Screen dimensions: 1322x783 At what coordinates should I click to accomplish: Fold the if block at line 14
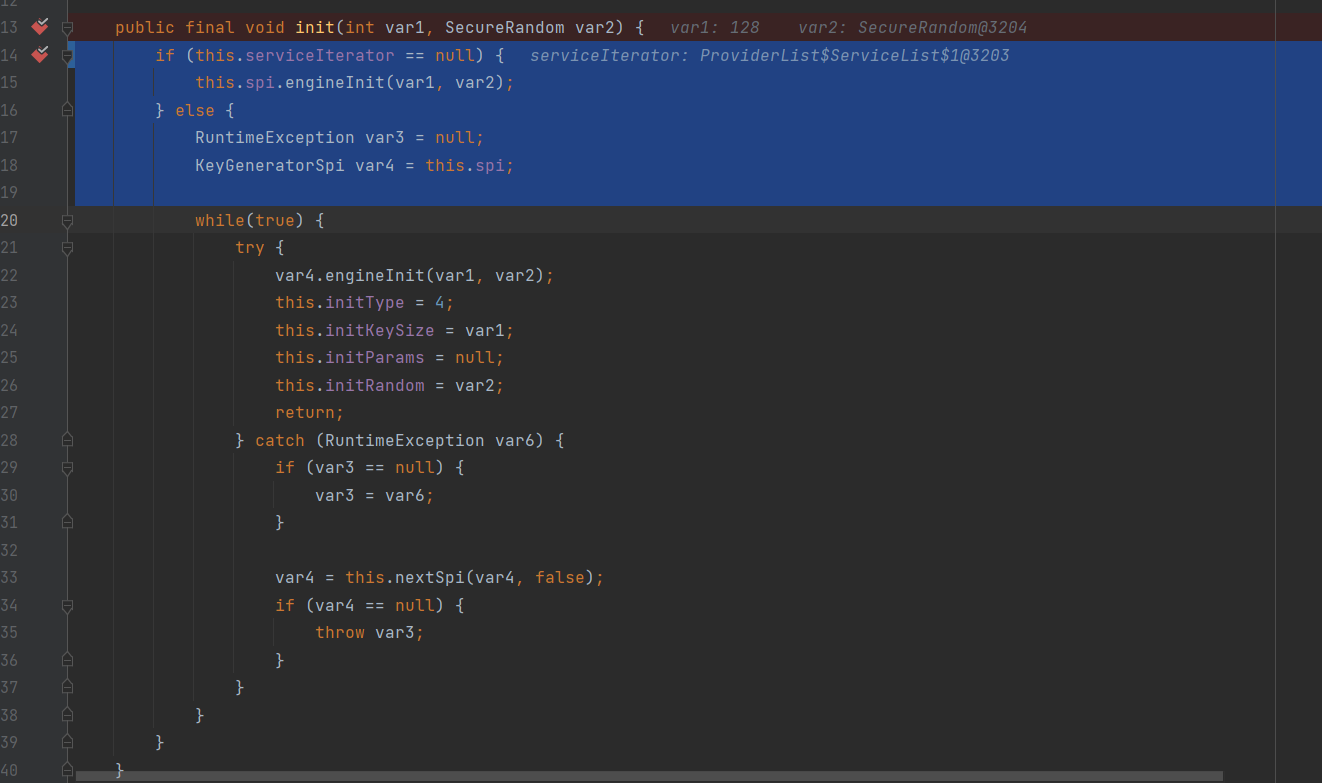tap(67, 56)
